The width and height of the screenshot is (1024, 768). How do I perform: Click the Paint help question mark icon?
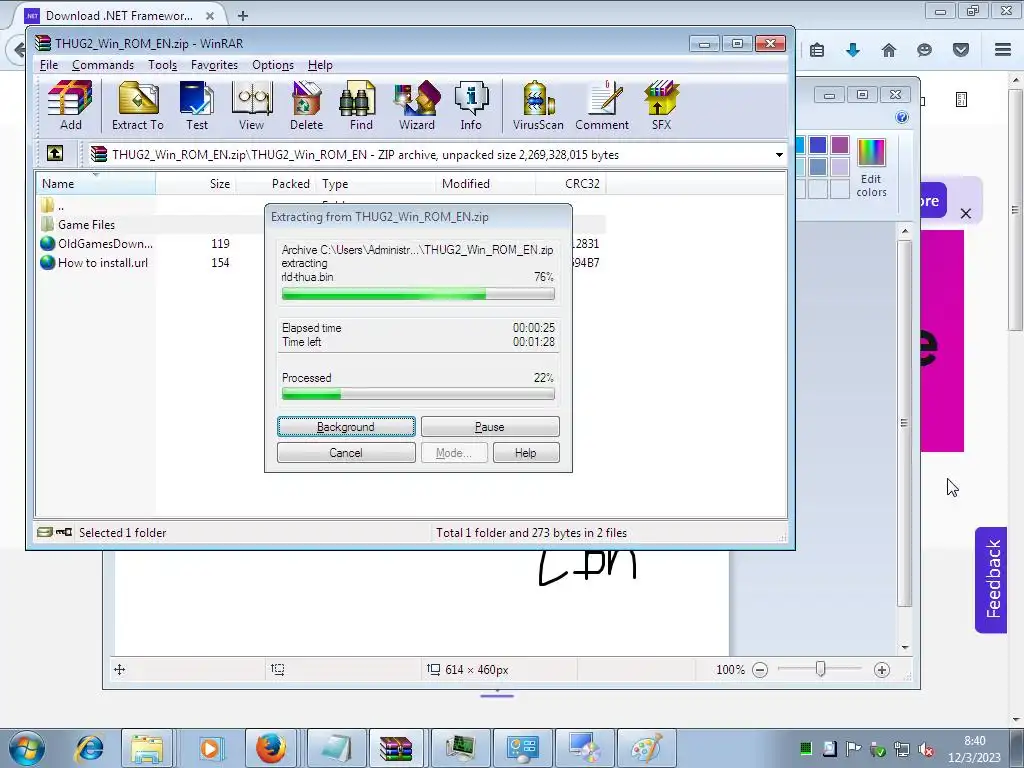pos(902,117)
